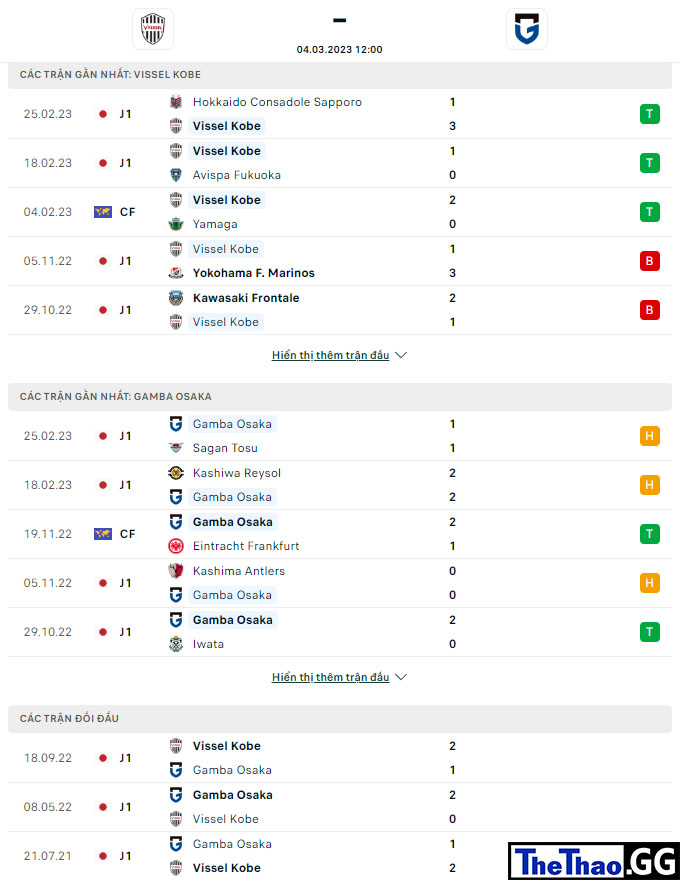Open the 18.09.22 head-to-head match row
680x880 pixels.
tap(340, 758)
